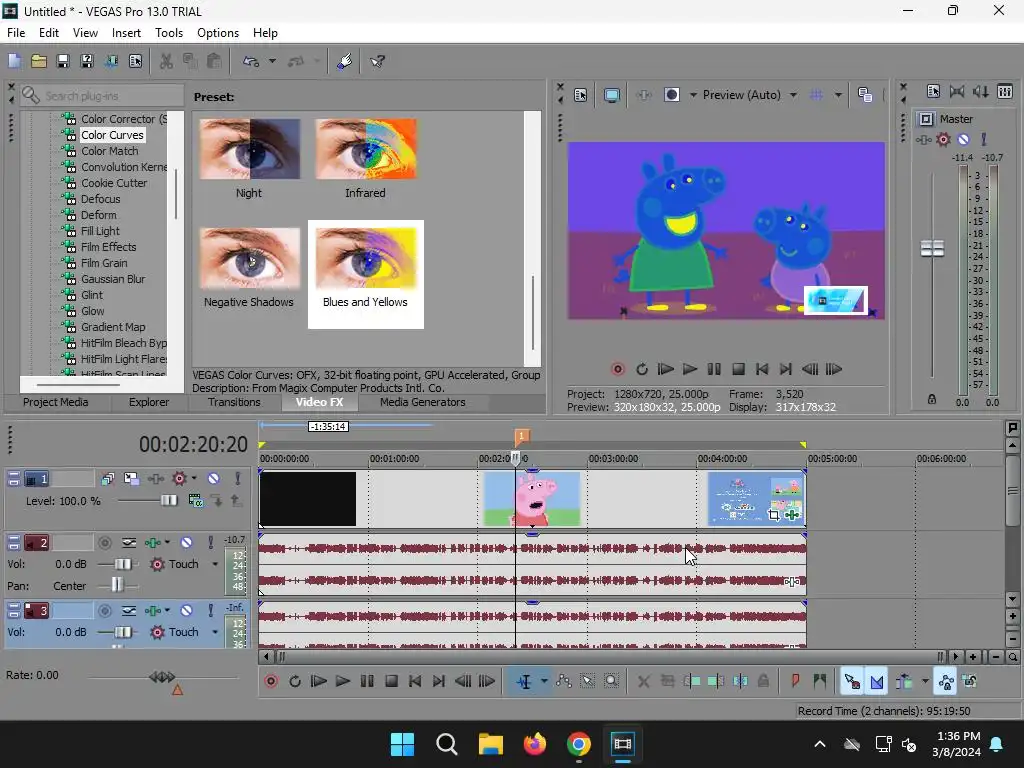
Task: Click the Preview on External Monitor icon
Action: click(612, 95)
